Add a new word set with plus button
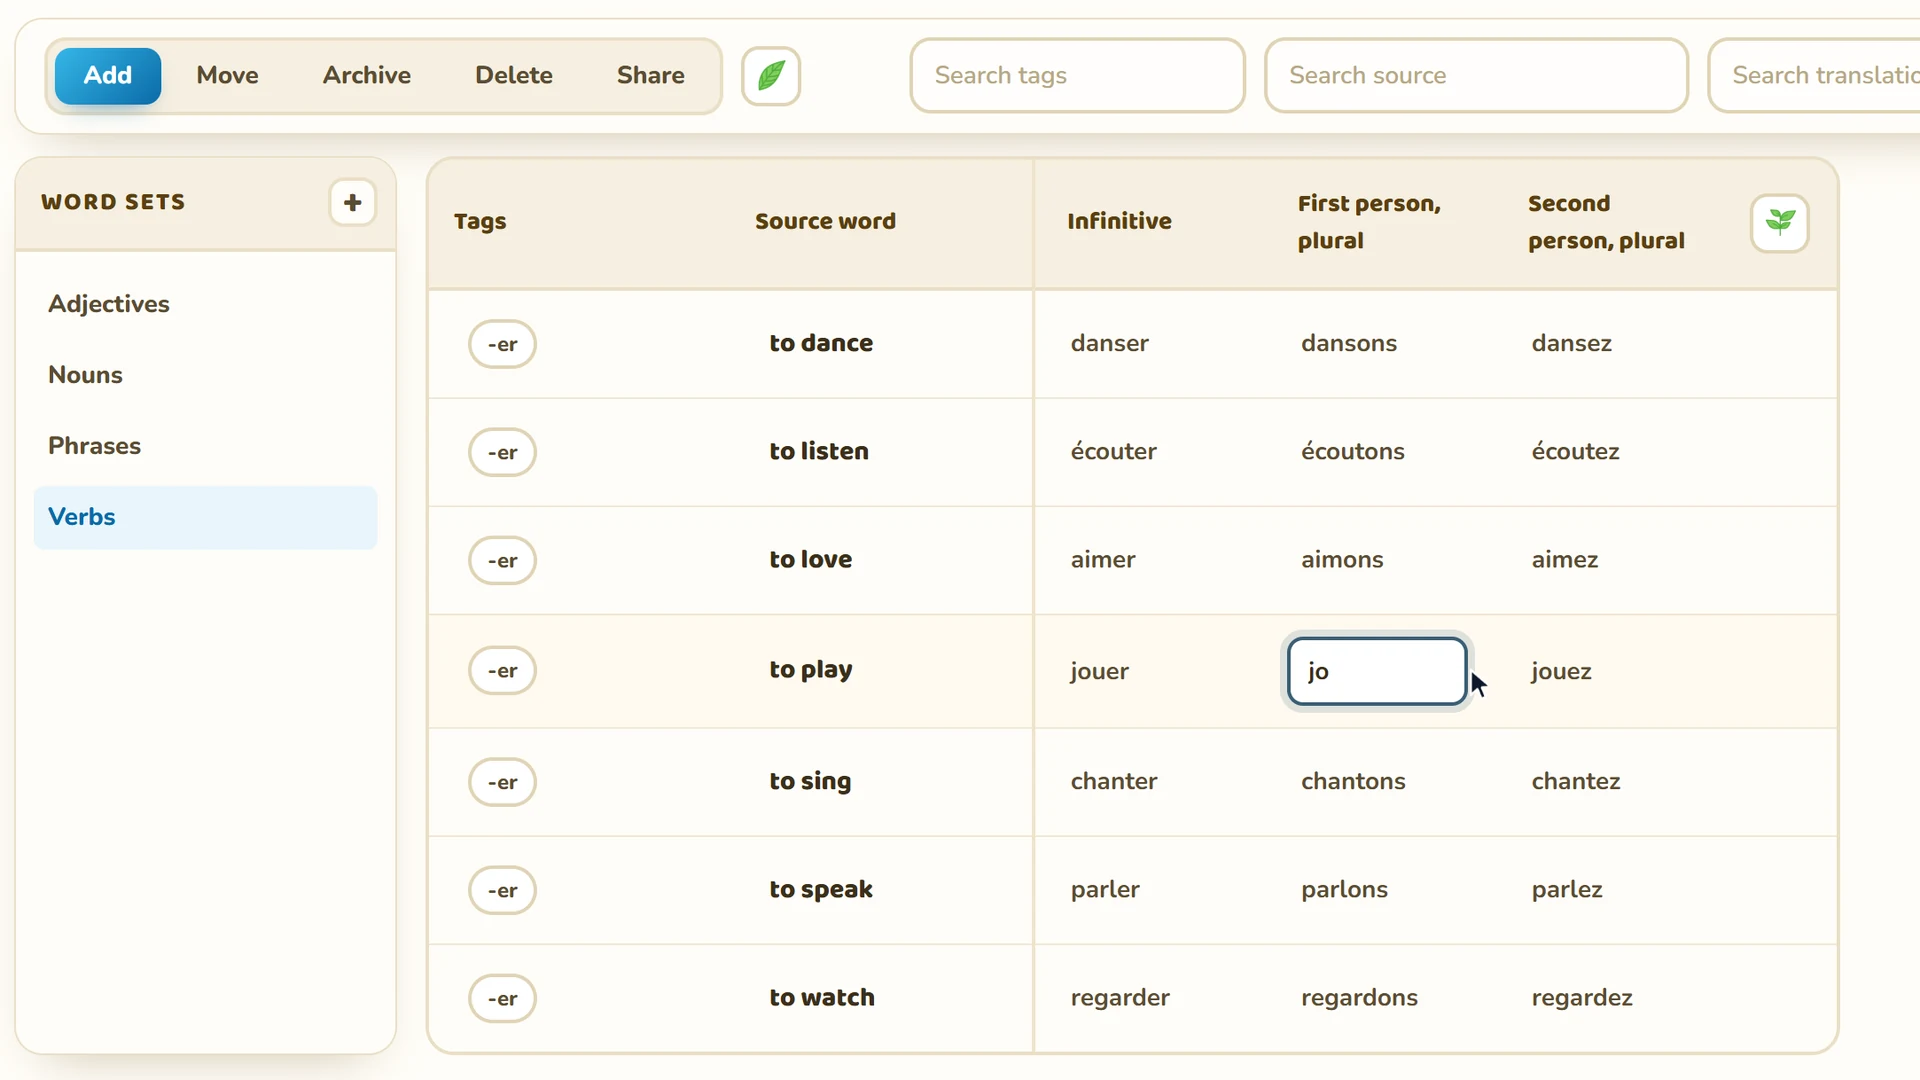The width and height of the screenshot is (1920, 1080). 352,203
